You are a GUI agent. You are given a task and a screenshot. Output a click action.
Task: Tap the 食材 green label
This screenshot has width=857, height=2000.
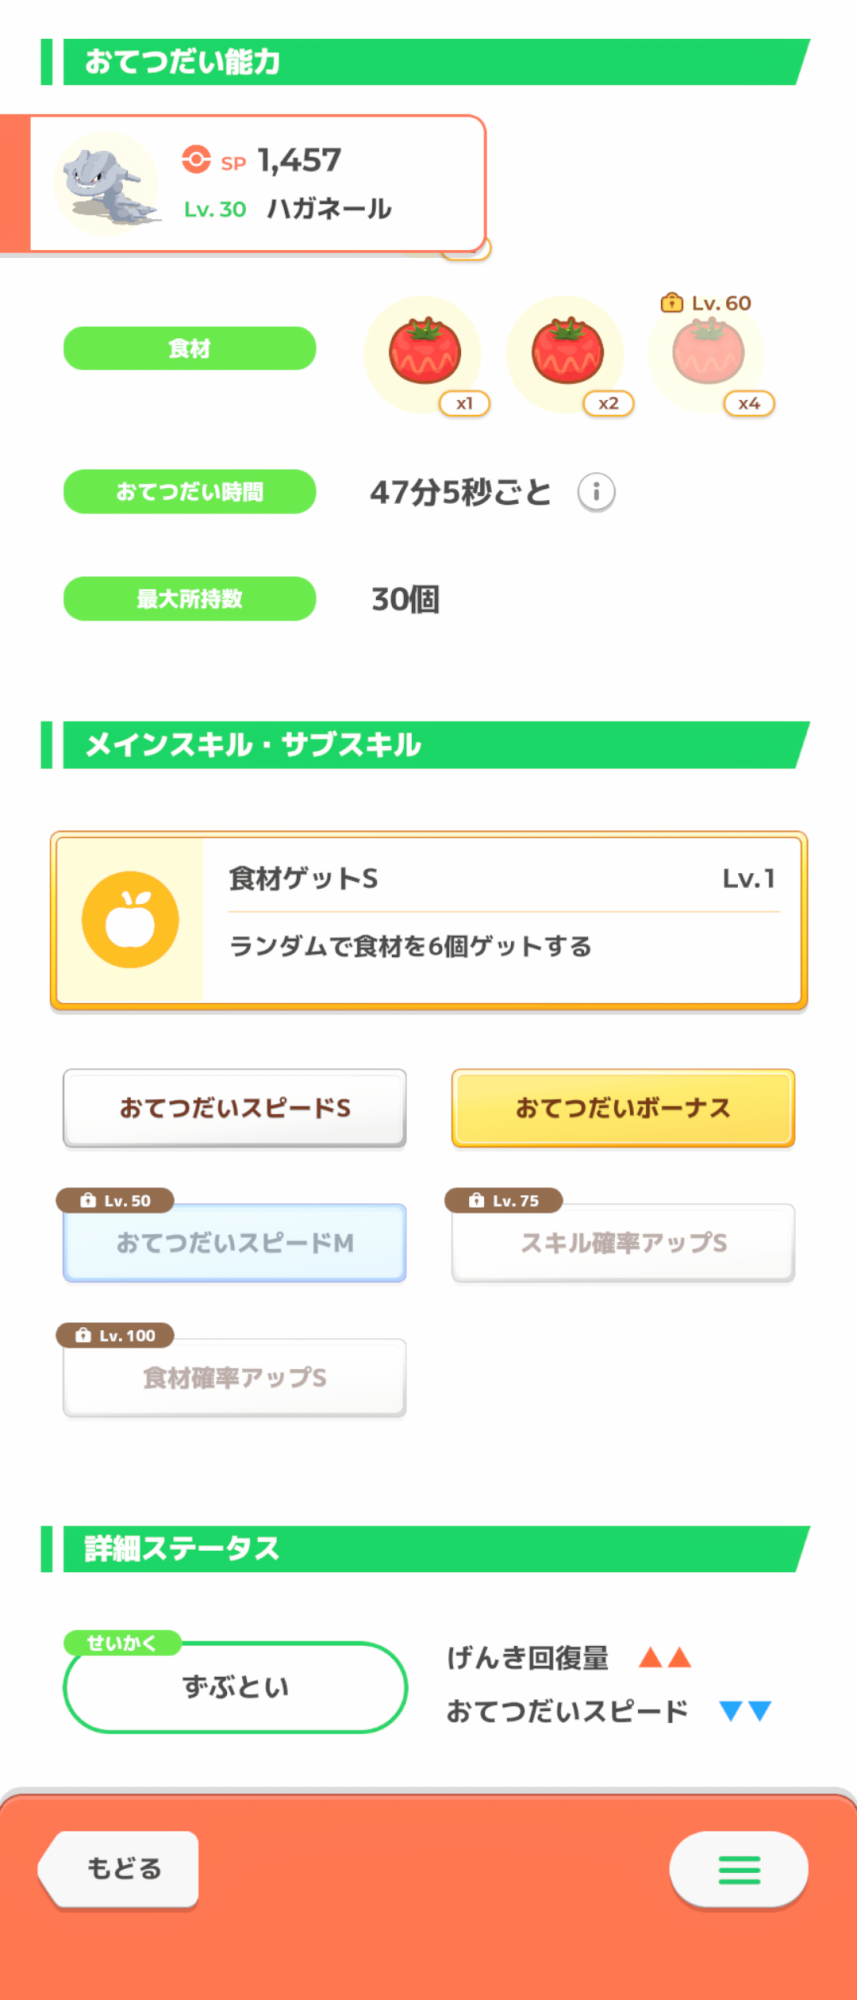tap(189, 348)
